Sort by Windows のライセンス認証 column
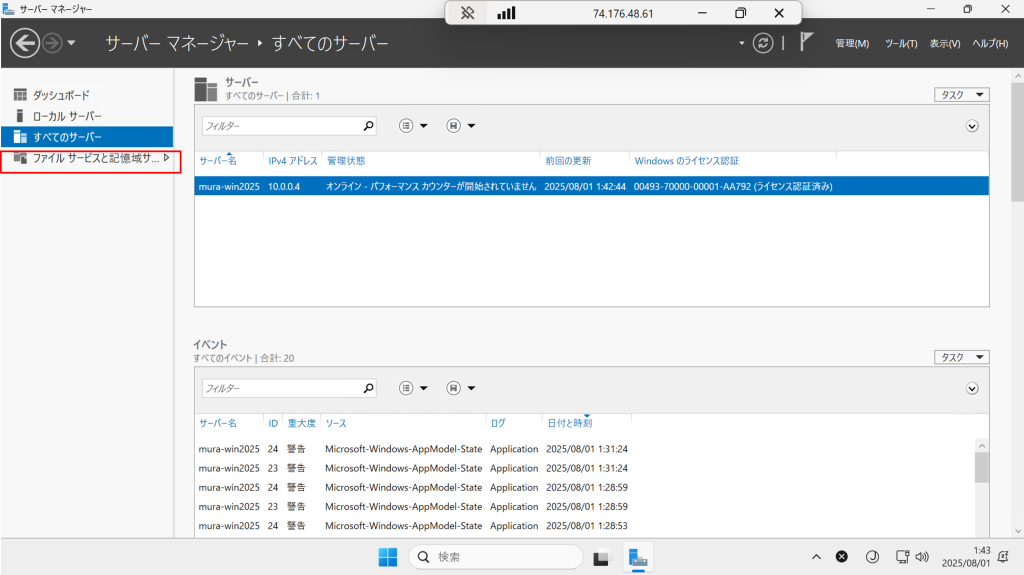This screenshot has height=575, width=1024. coord(686,161)
